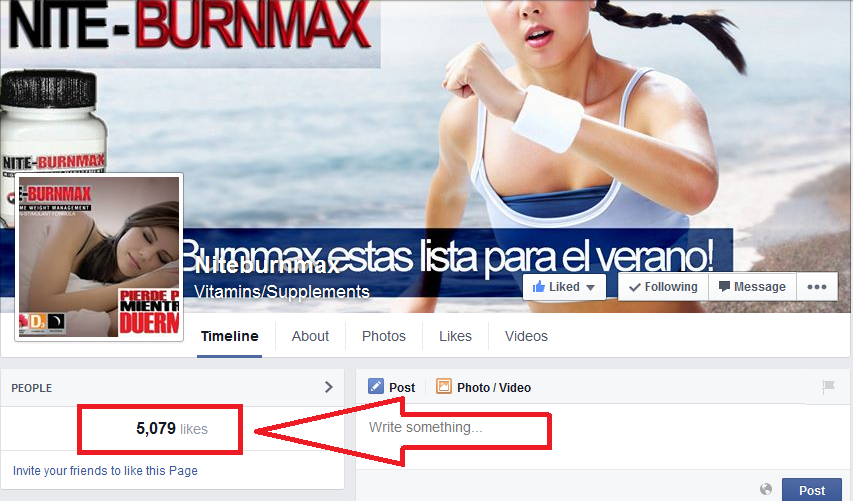The width and height of the screenshot is (853, 501).
Task: Switch to the Timeline tab
Action: pos(230,336)
